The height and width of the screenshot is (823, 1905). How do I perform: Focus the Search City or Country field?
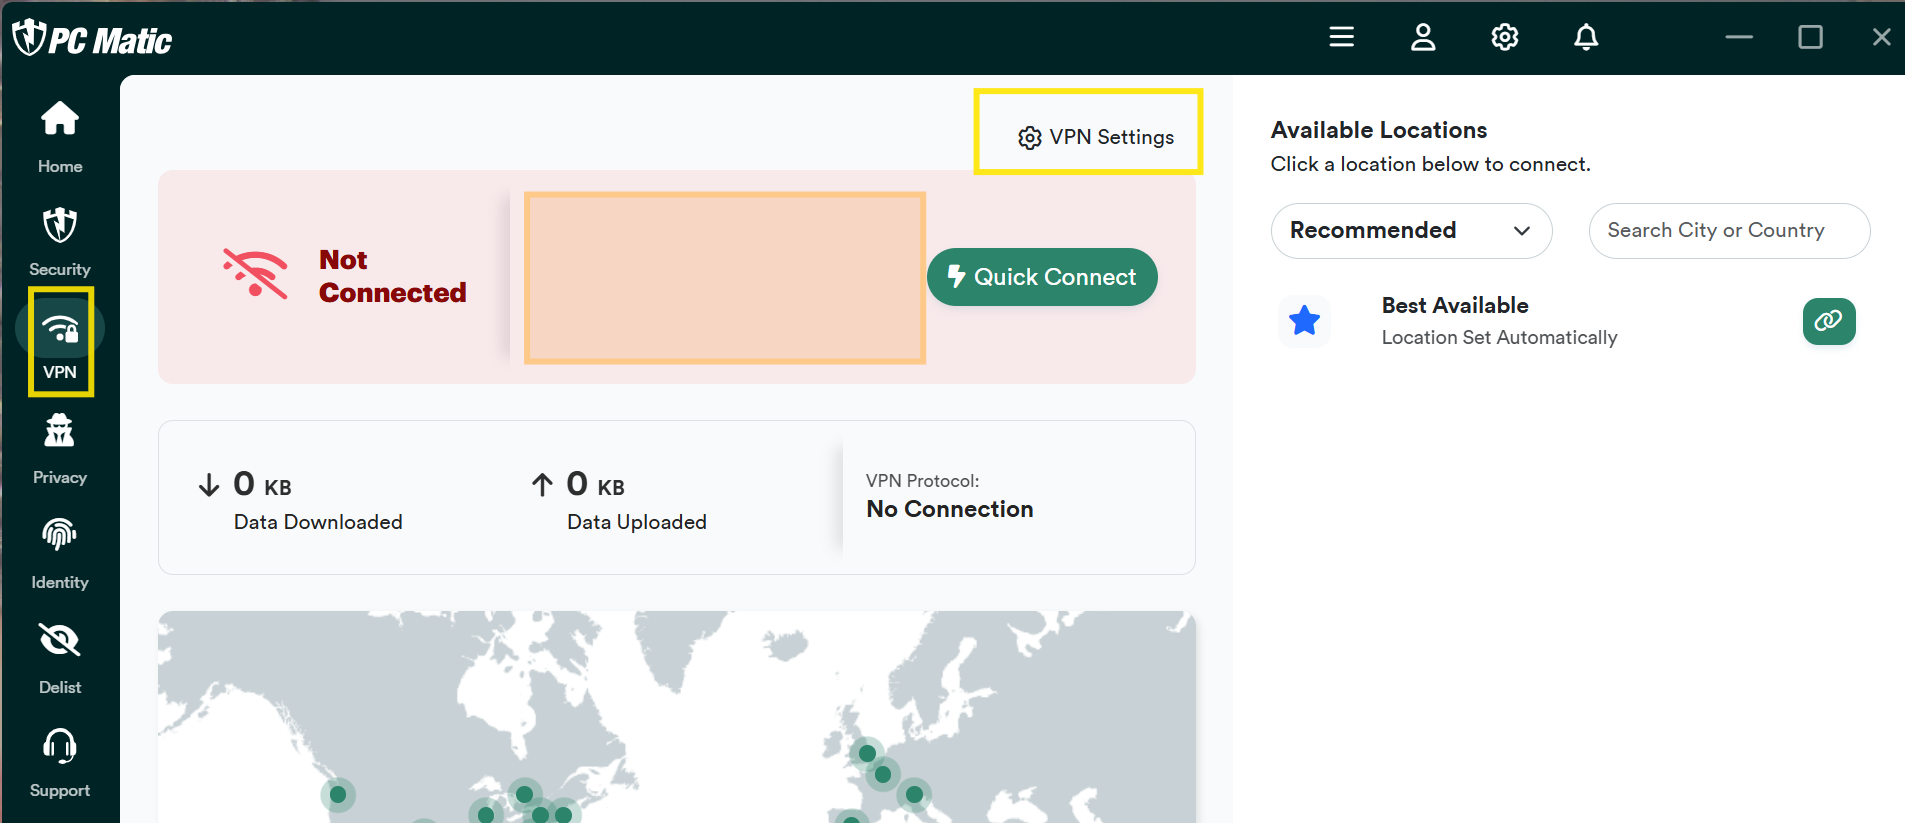coord(1729,231)
